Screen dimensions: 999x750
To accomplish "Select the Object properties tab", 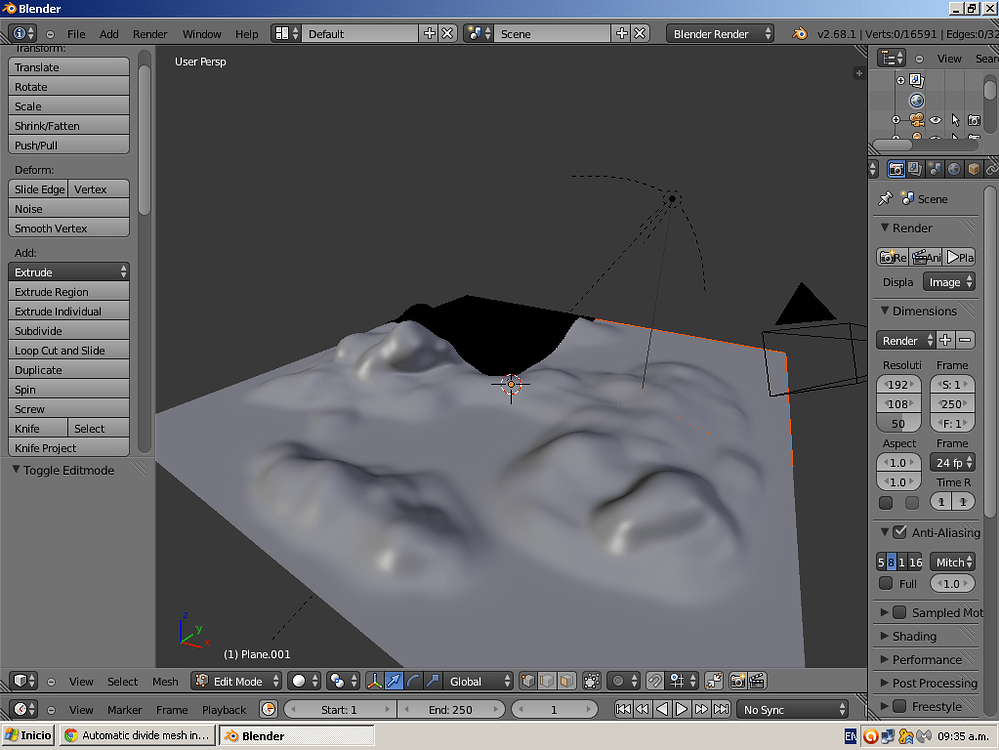I will [974, 169].
